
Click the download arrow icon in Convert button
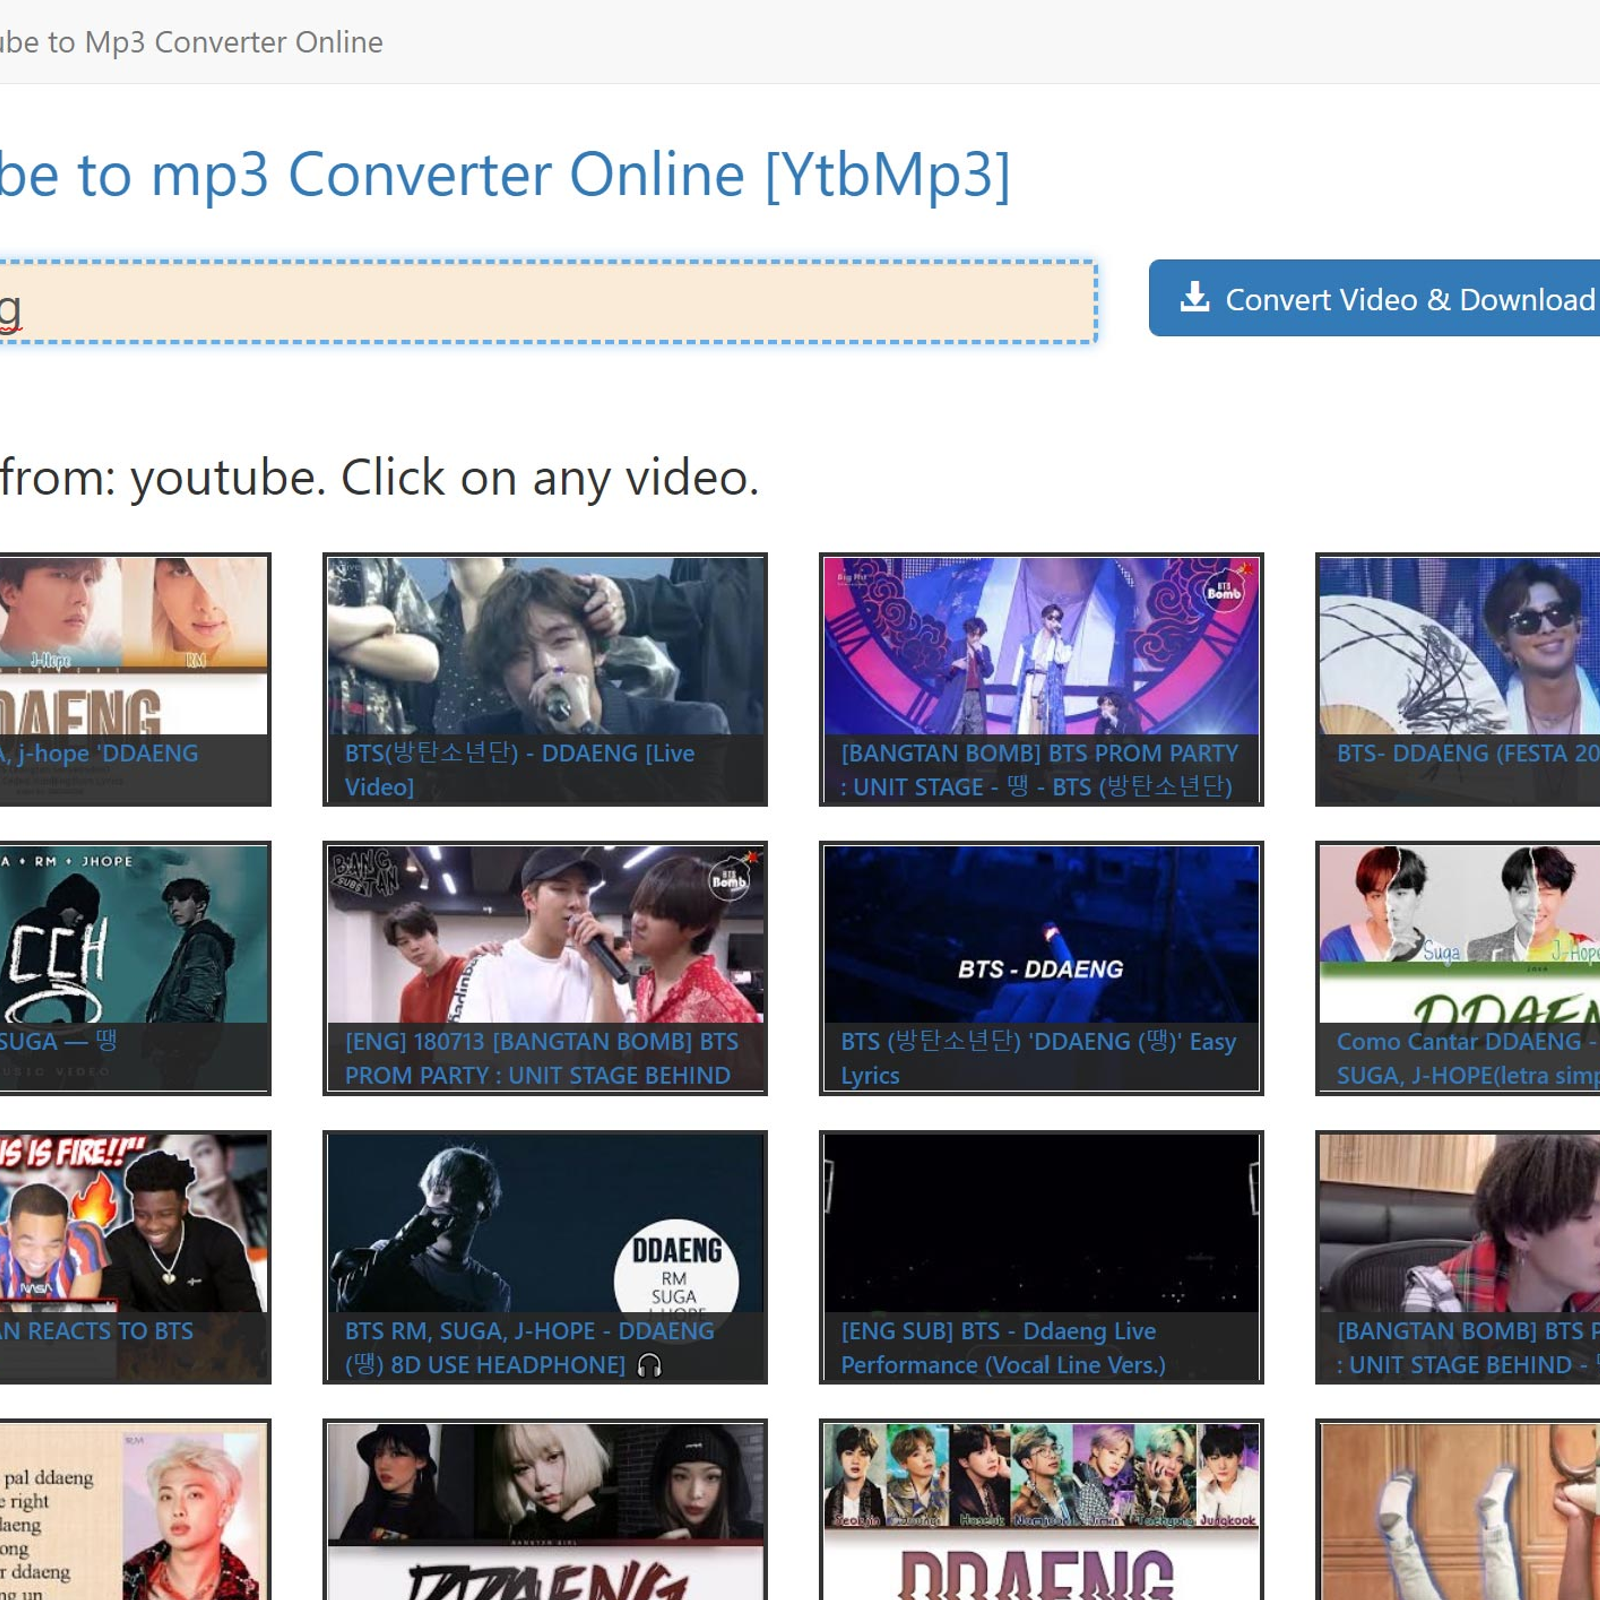(x=1194, y=297)
